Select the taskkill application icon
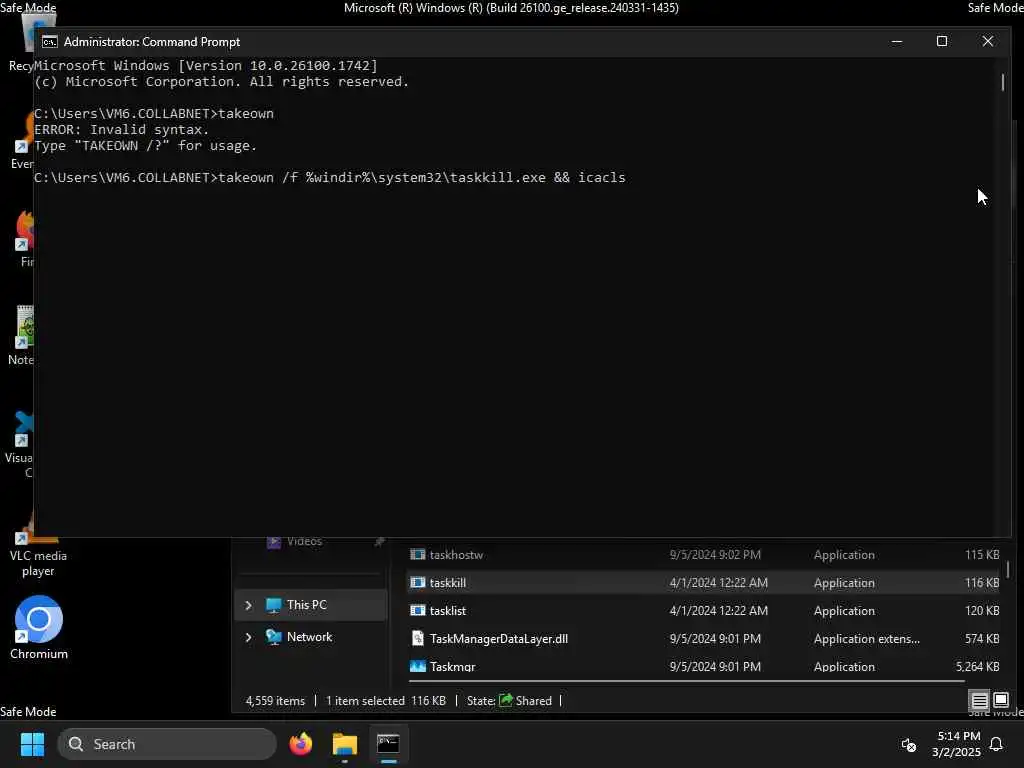 [417, 583]
